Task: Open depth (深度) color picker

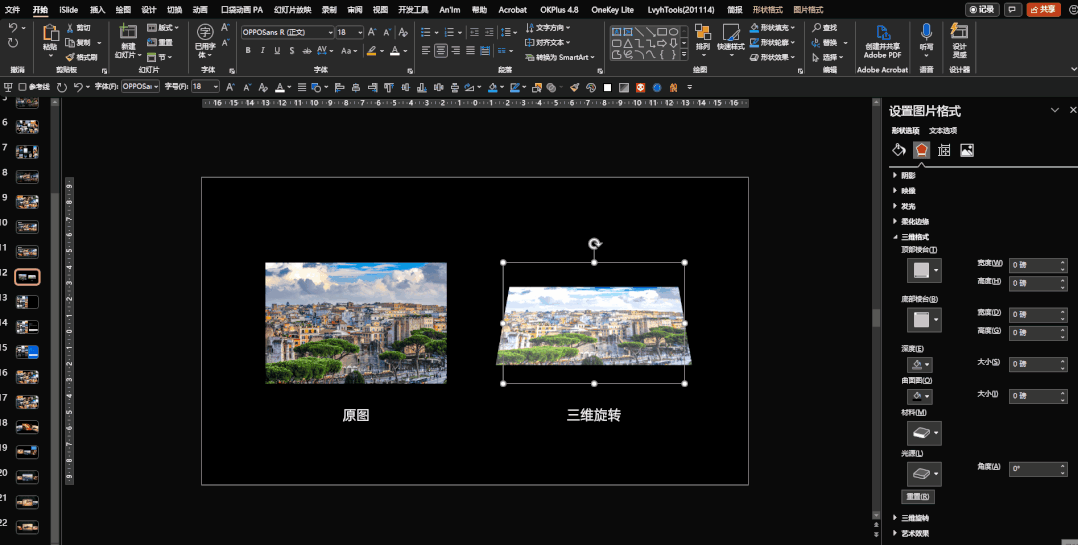Action: (x=920, y=364)
